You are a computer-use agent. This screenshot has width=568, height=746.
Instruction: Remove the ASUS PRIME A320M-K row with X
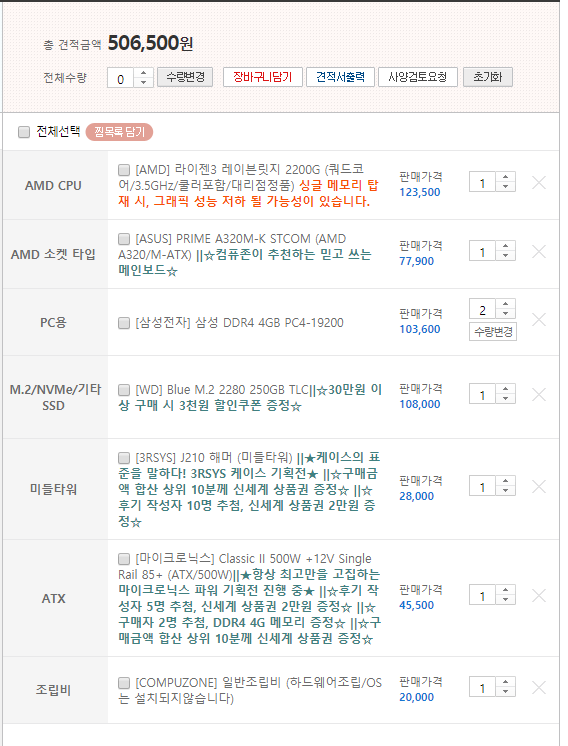(x=539, y=251)
